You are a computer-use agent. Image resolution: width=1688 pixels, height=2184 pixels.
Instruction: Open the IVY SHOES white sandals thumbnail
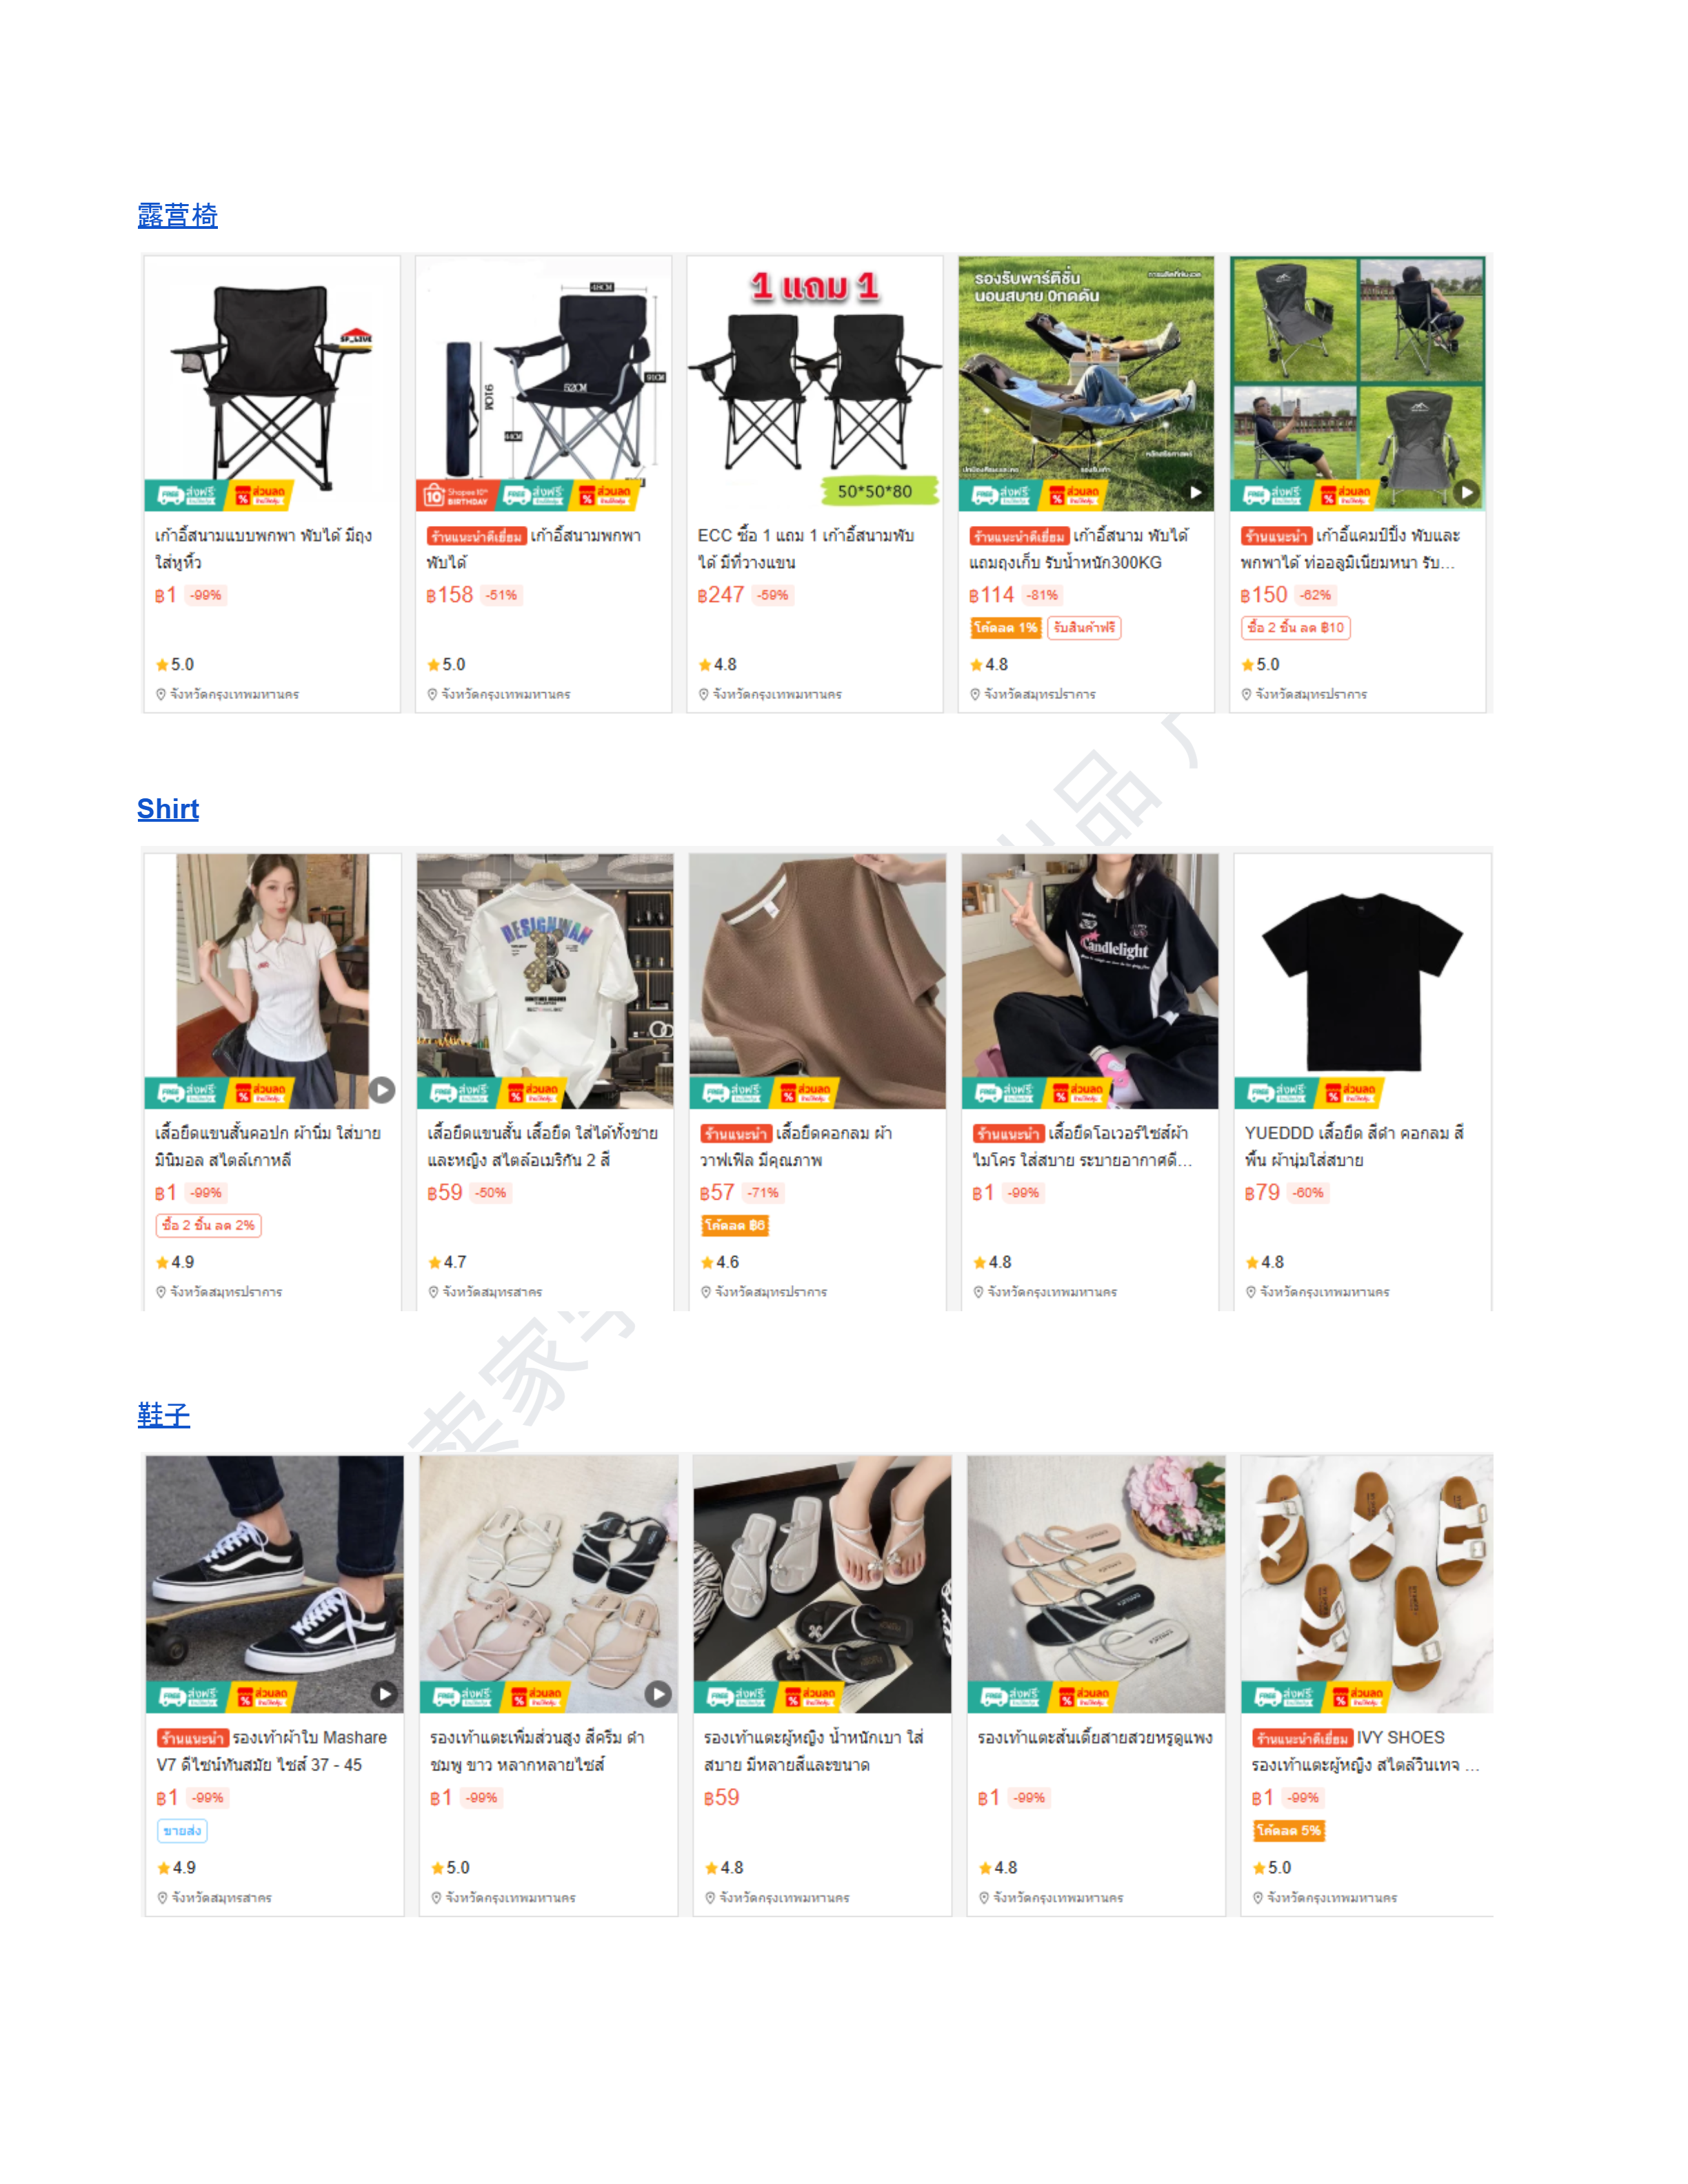pyautogui.click(x=1367, y=1584)
